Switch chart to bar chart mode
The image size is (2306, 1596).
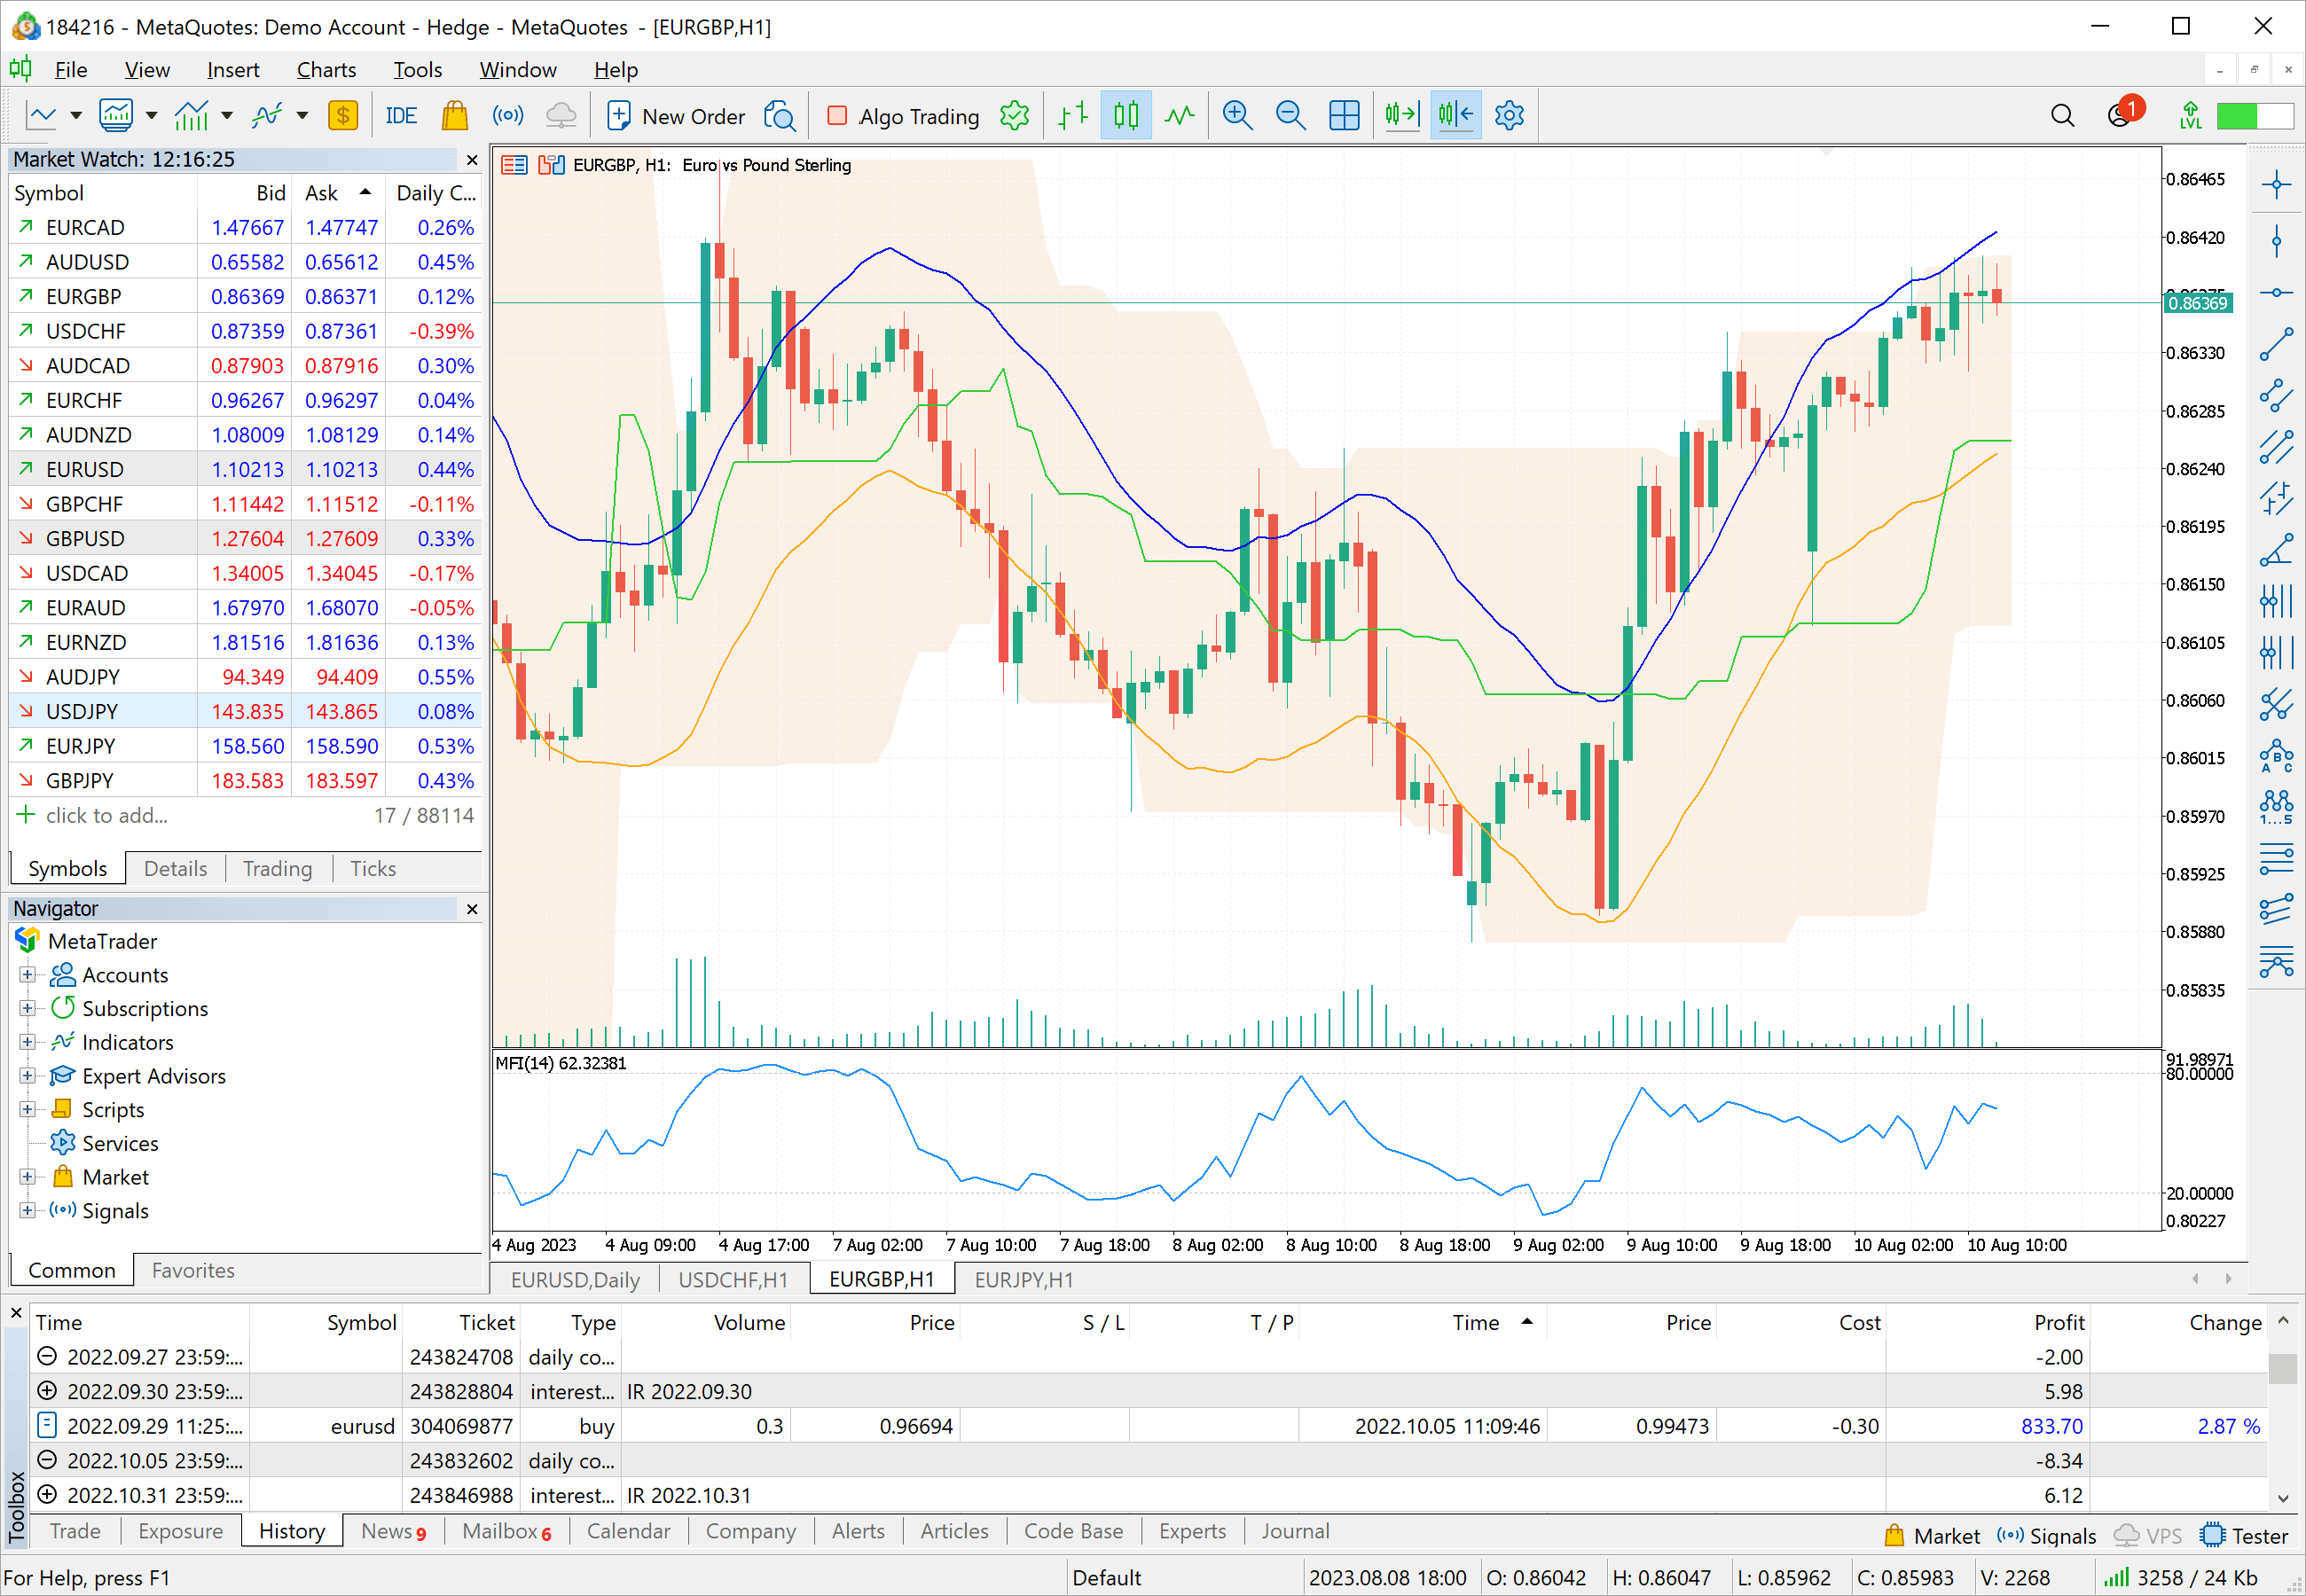(1072, 116)
